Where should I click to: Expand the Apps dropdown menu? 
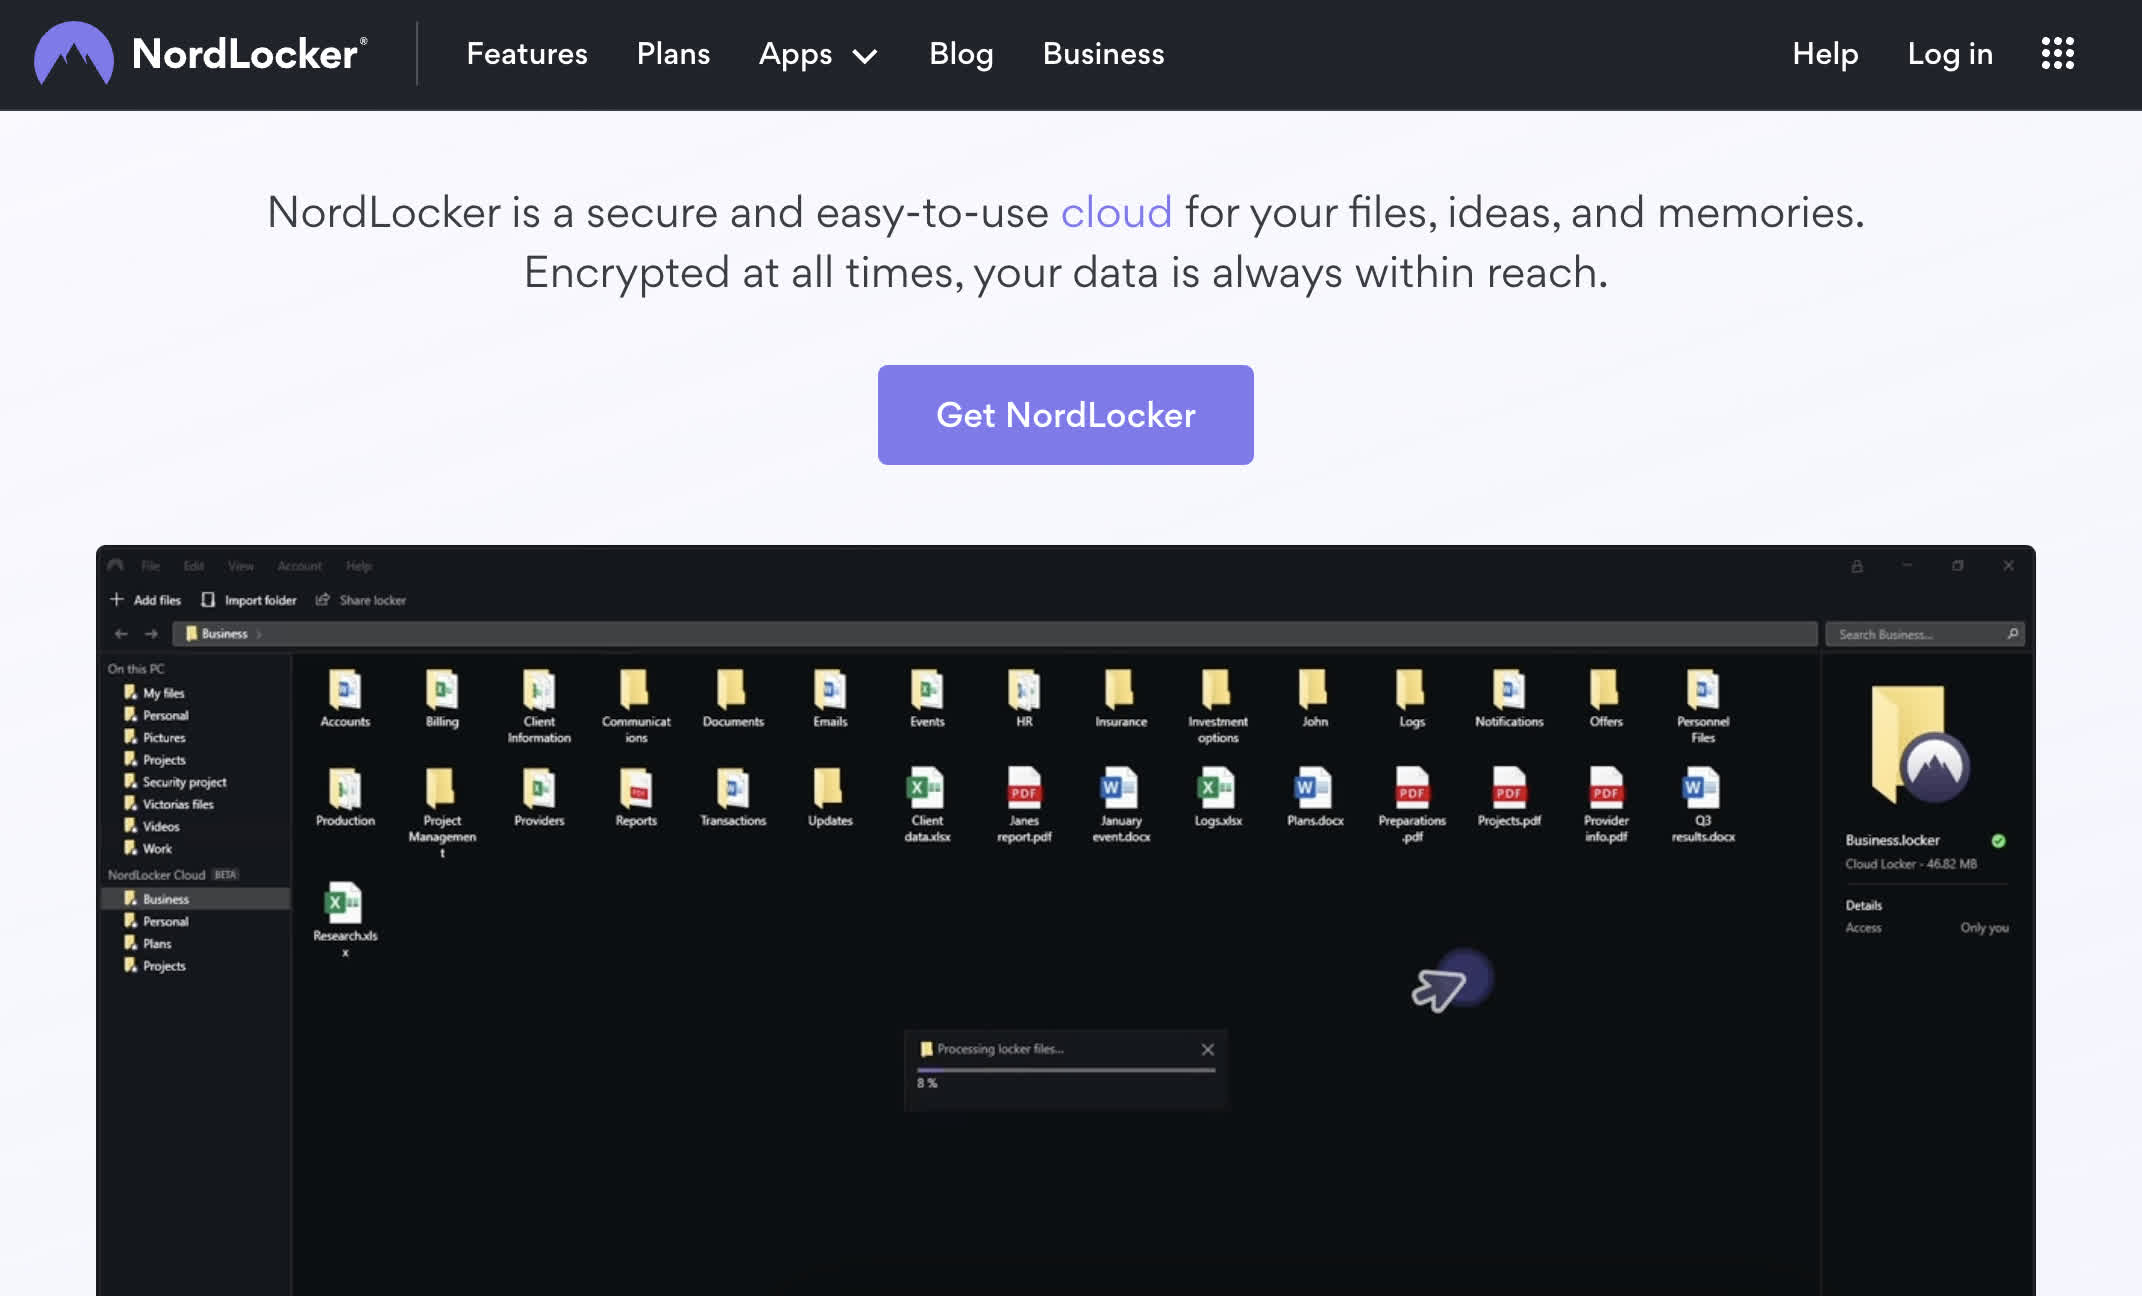click(x=818, y=54)
